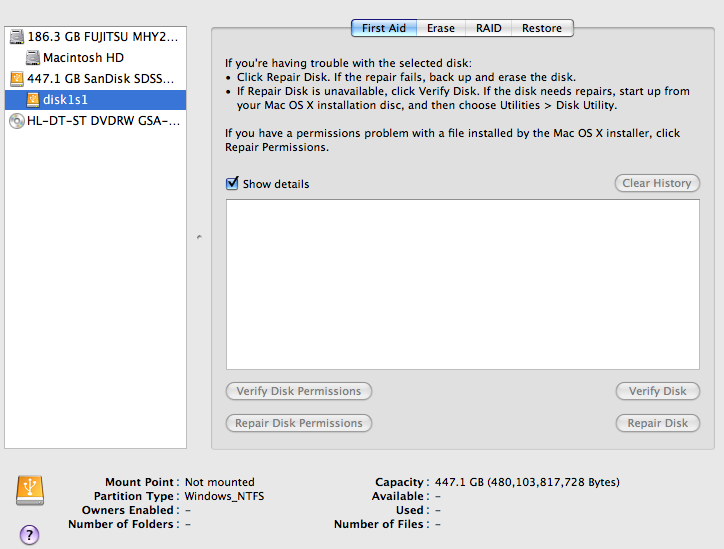Open help with the question mark button

30,534
